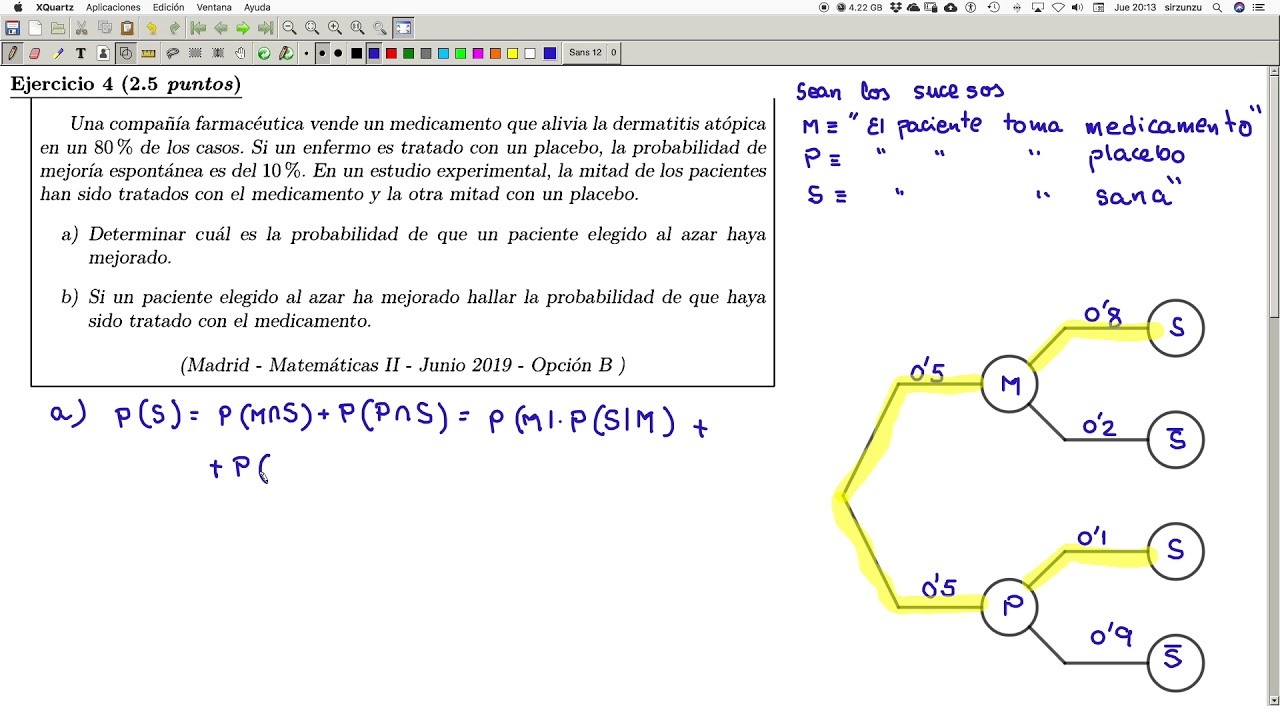
Task: Pick the green color swatch
Action: (x=408, y=53)
